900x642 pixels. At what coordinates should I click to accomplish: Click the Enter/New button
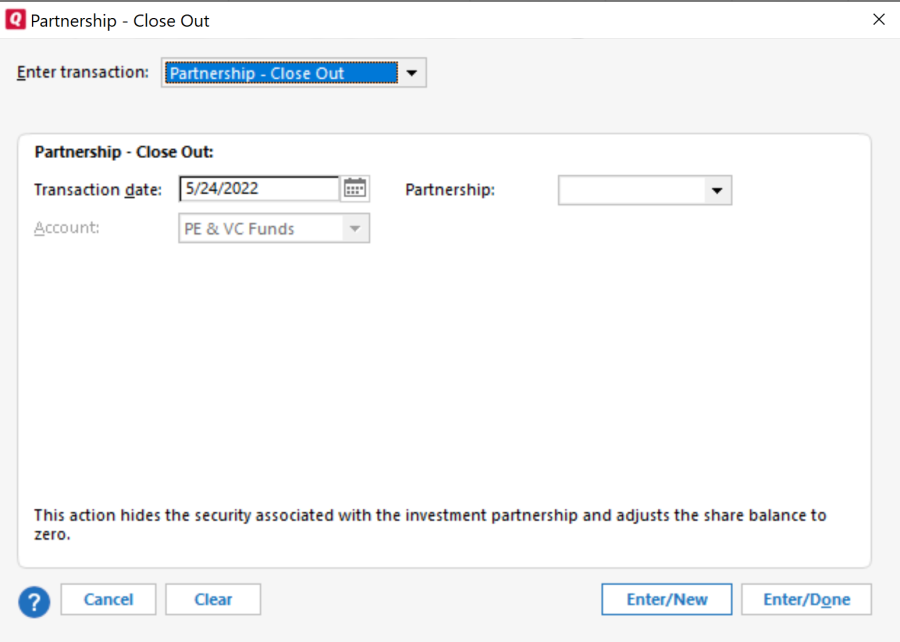(x=666, y=600)
